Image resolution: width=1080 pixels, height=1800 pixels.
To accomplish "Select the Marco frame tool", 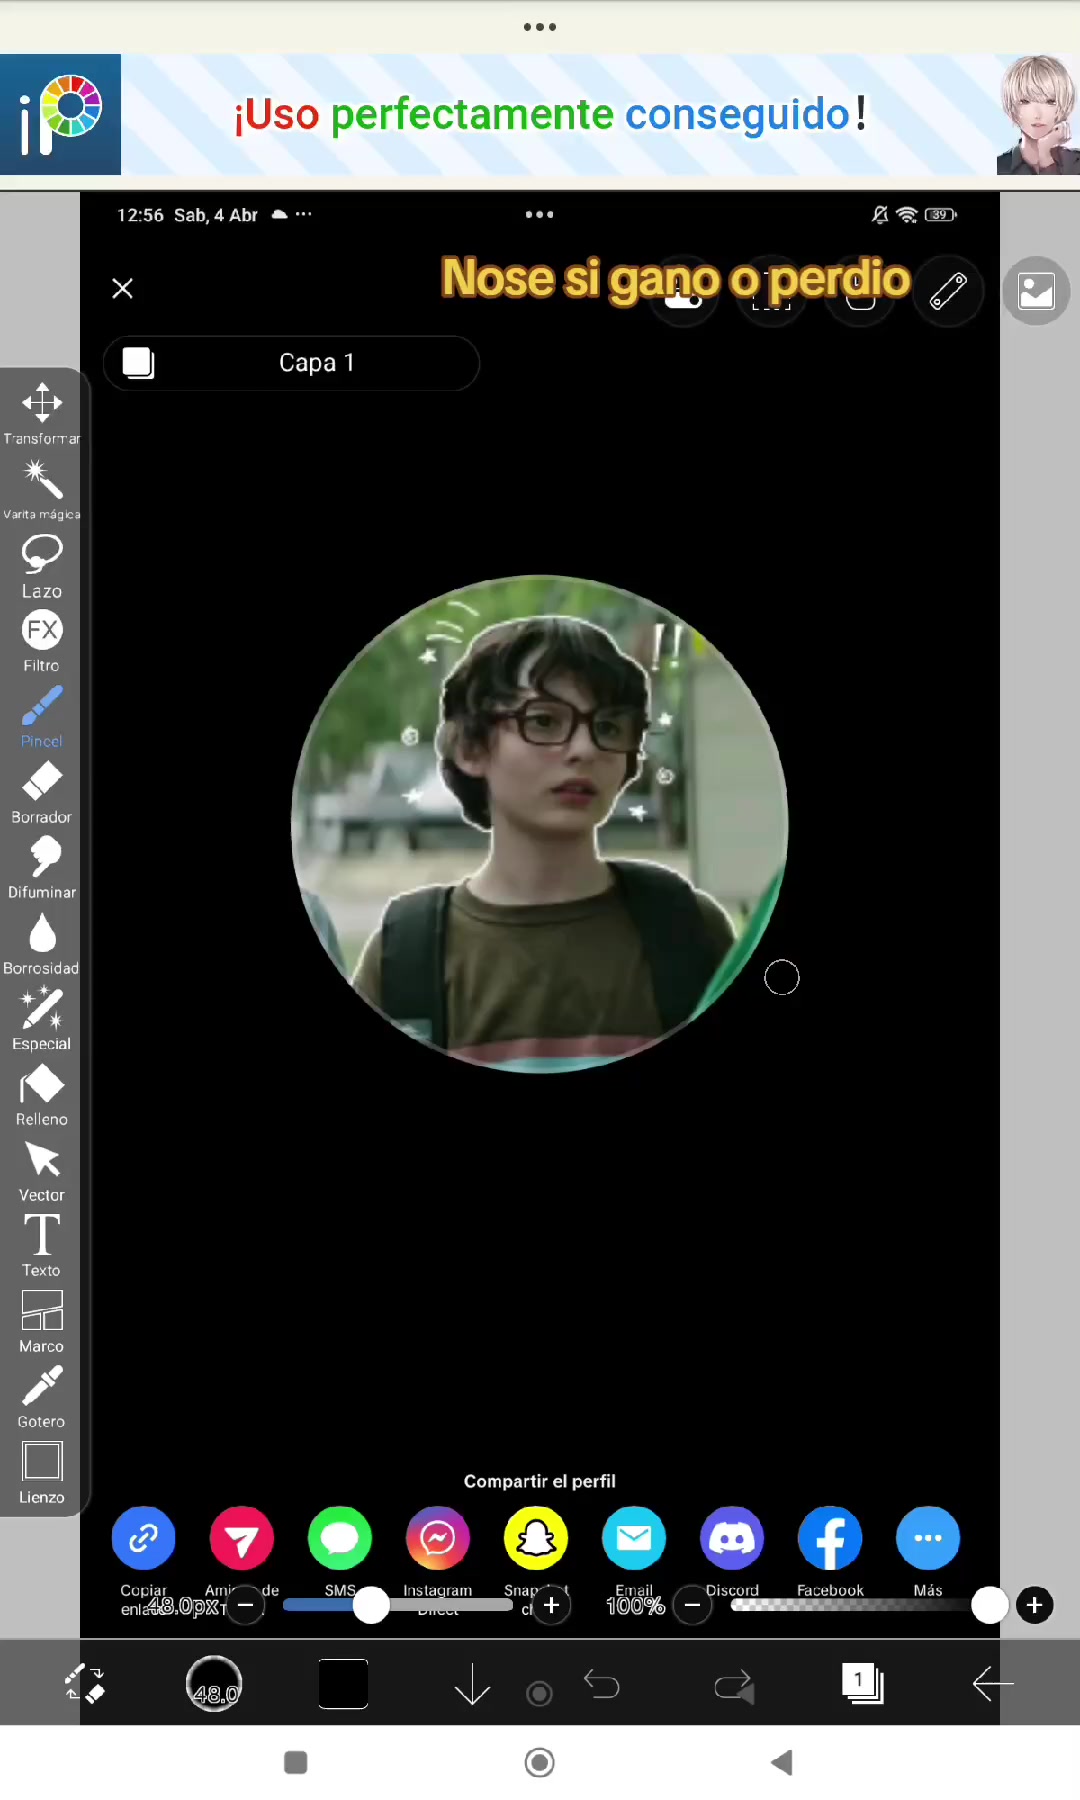I will coord(42,1321).
